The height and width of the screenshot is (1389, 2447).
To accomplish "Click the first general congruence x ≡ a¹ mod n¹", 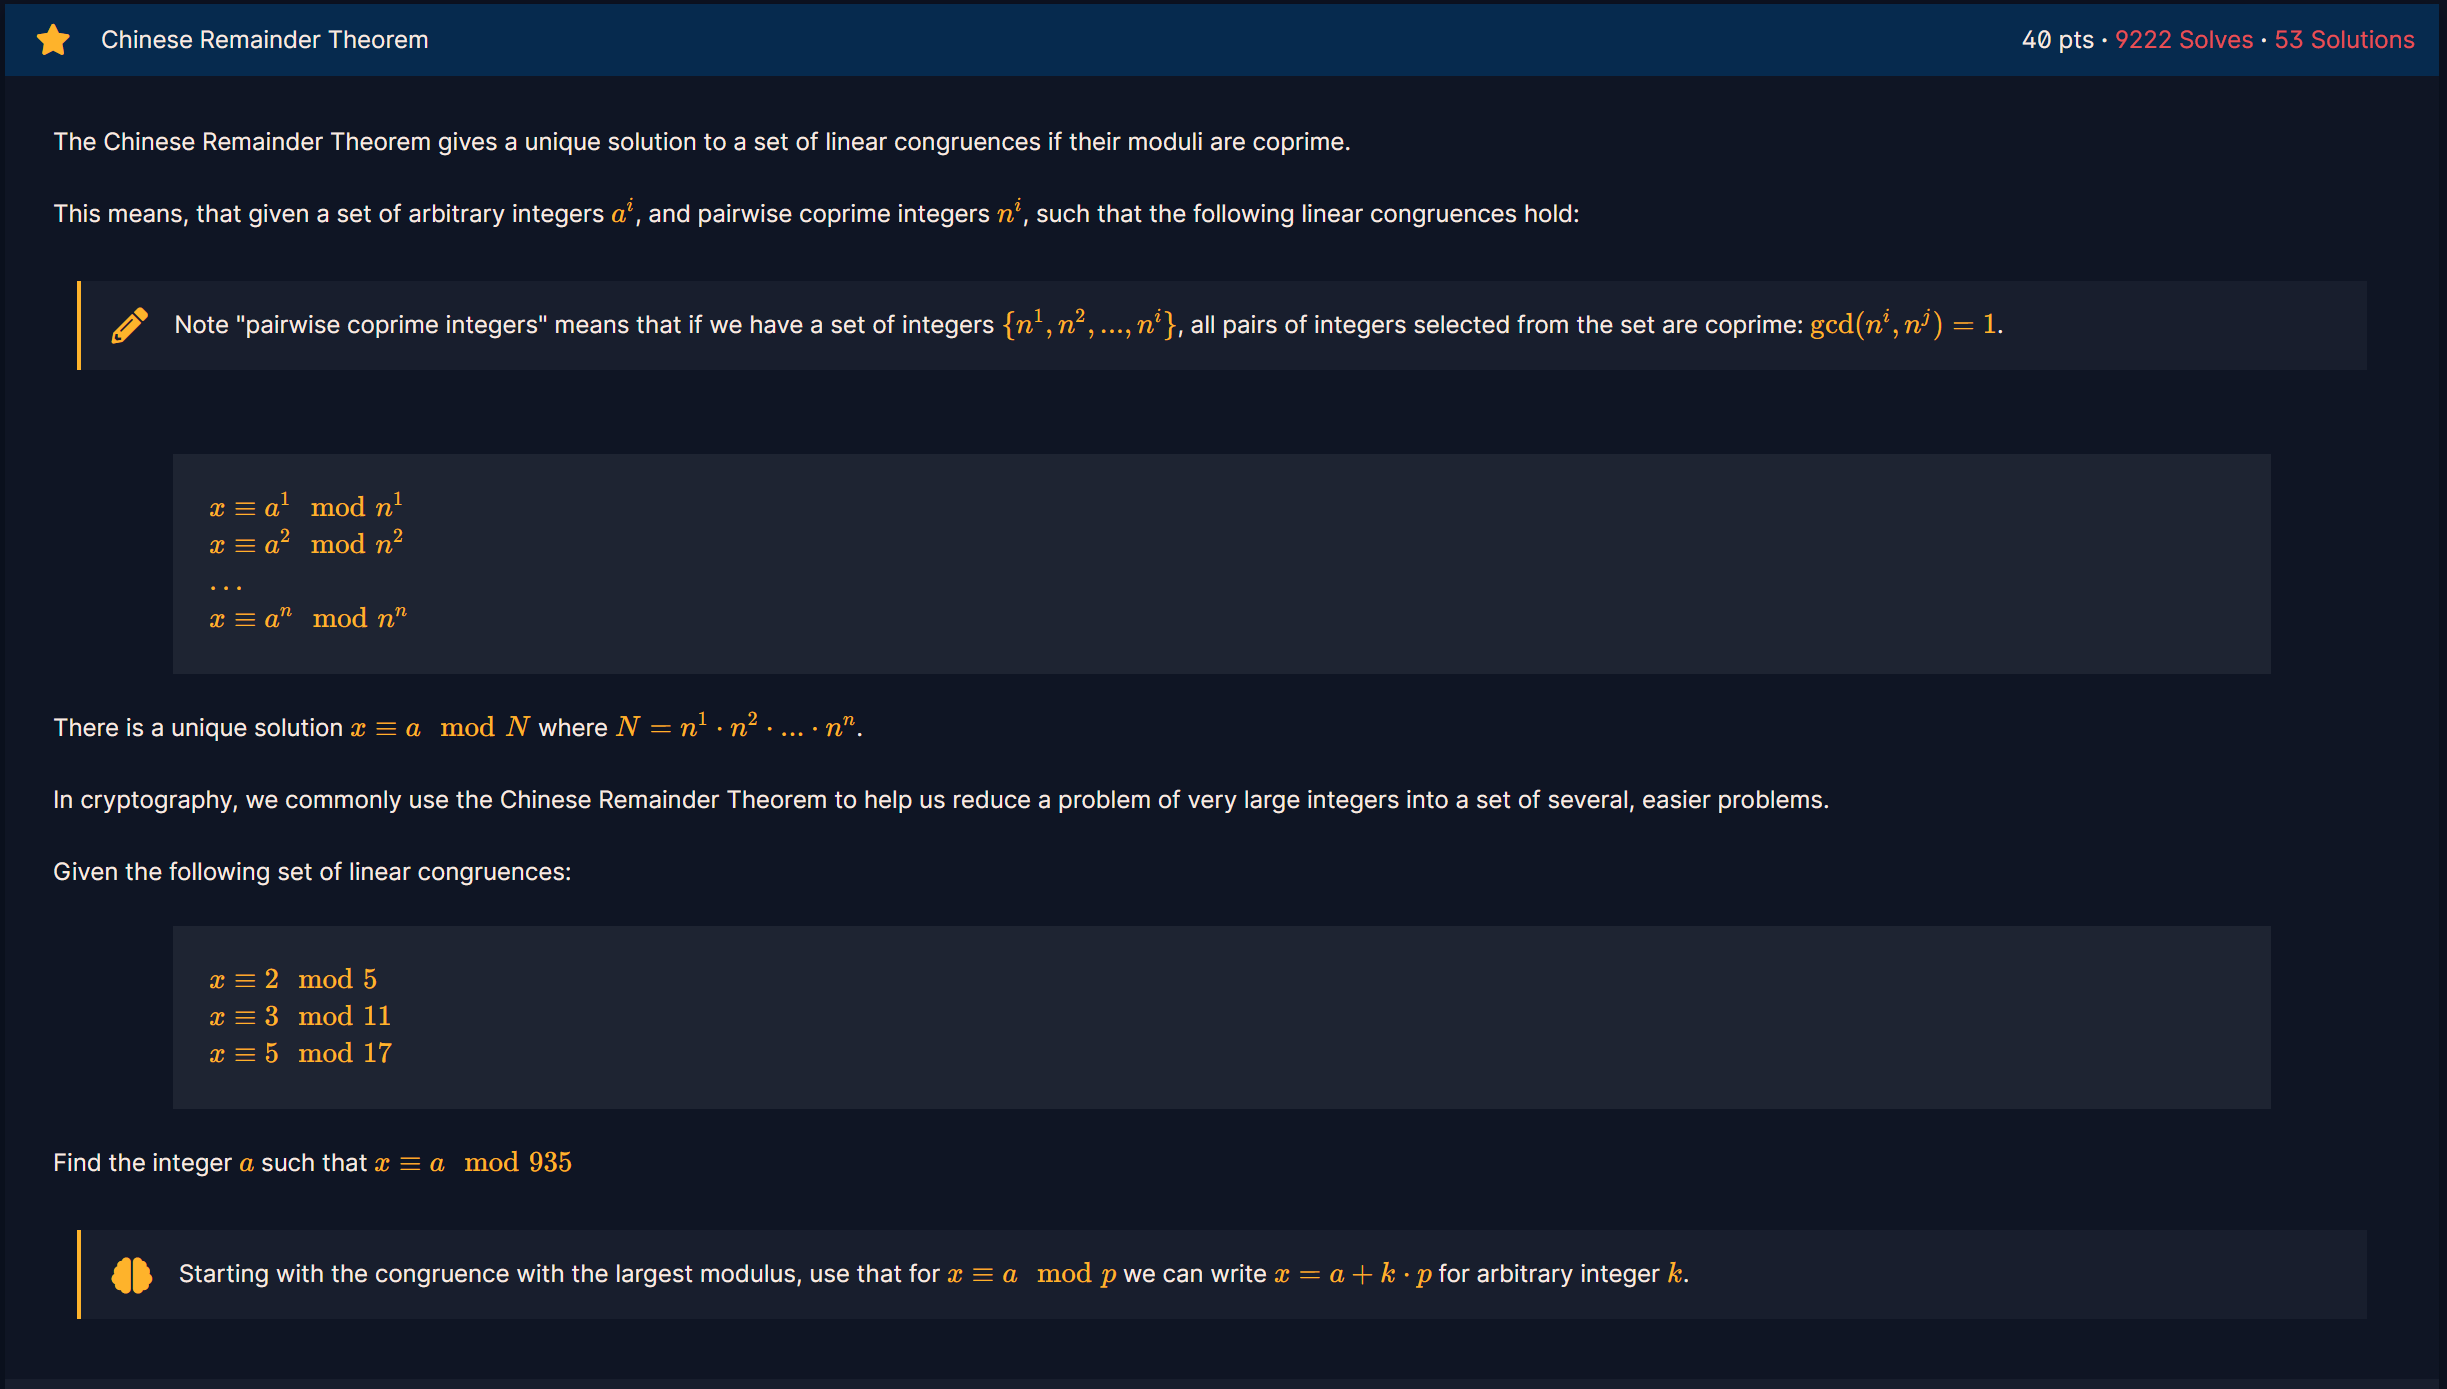I will click(x=306, y=506).
